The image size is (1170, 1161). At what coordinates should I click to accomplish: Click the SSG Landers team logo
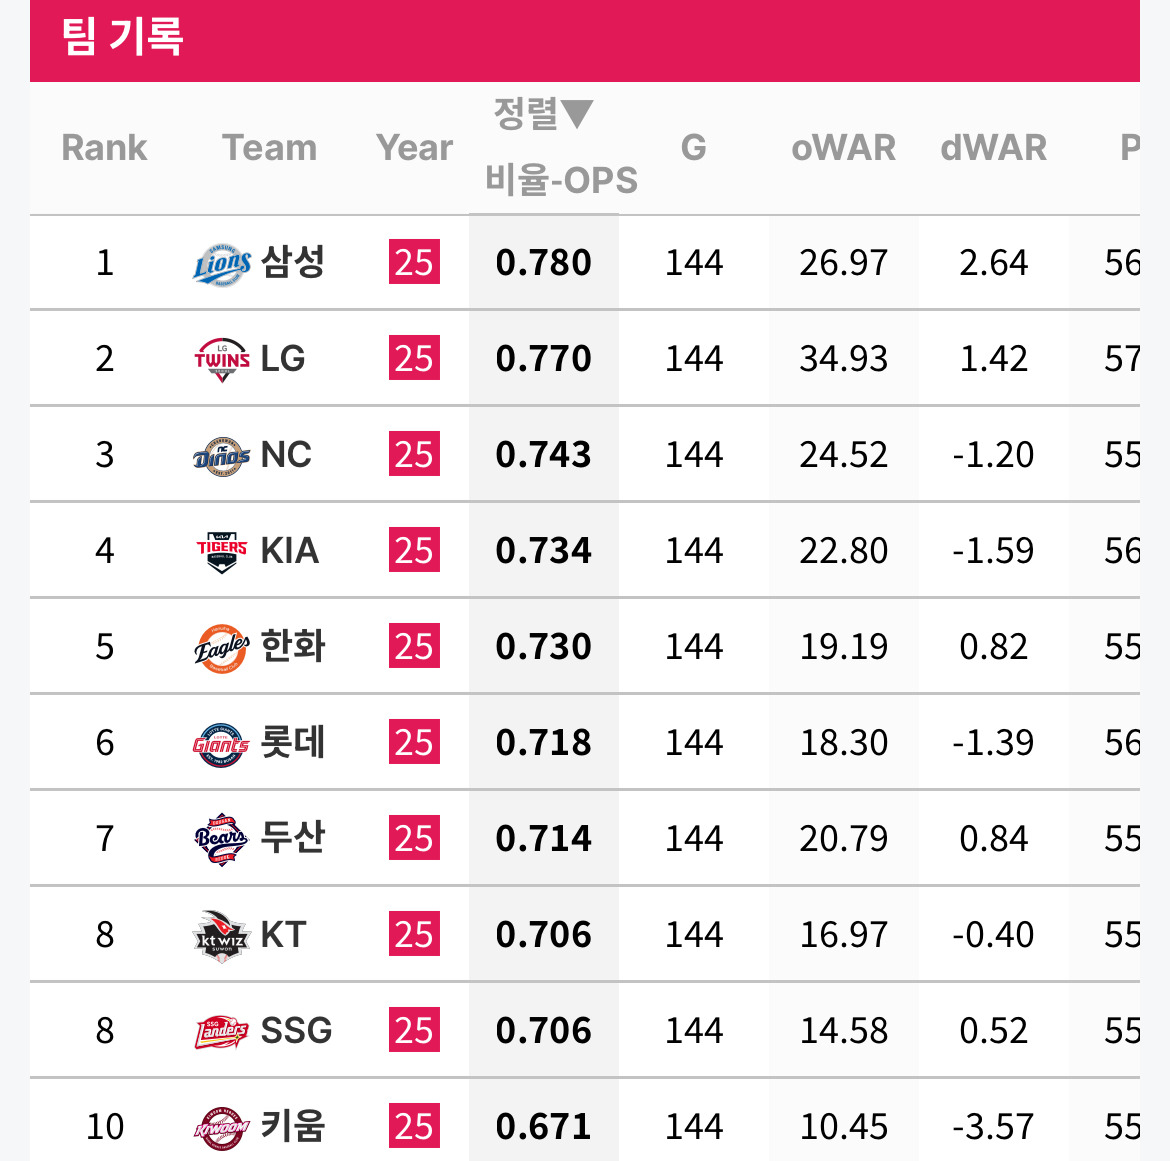point(222,1032)
